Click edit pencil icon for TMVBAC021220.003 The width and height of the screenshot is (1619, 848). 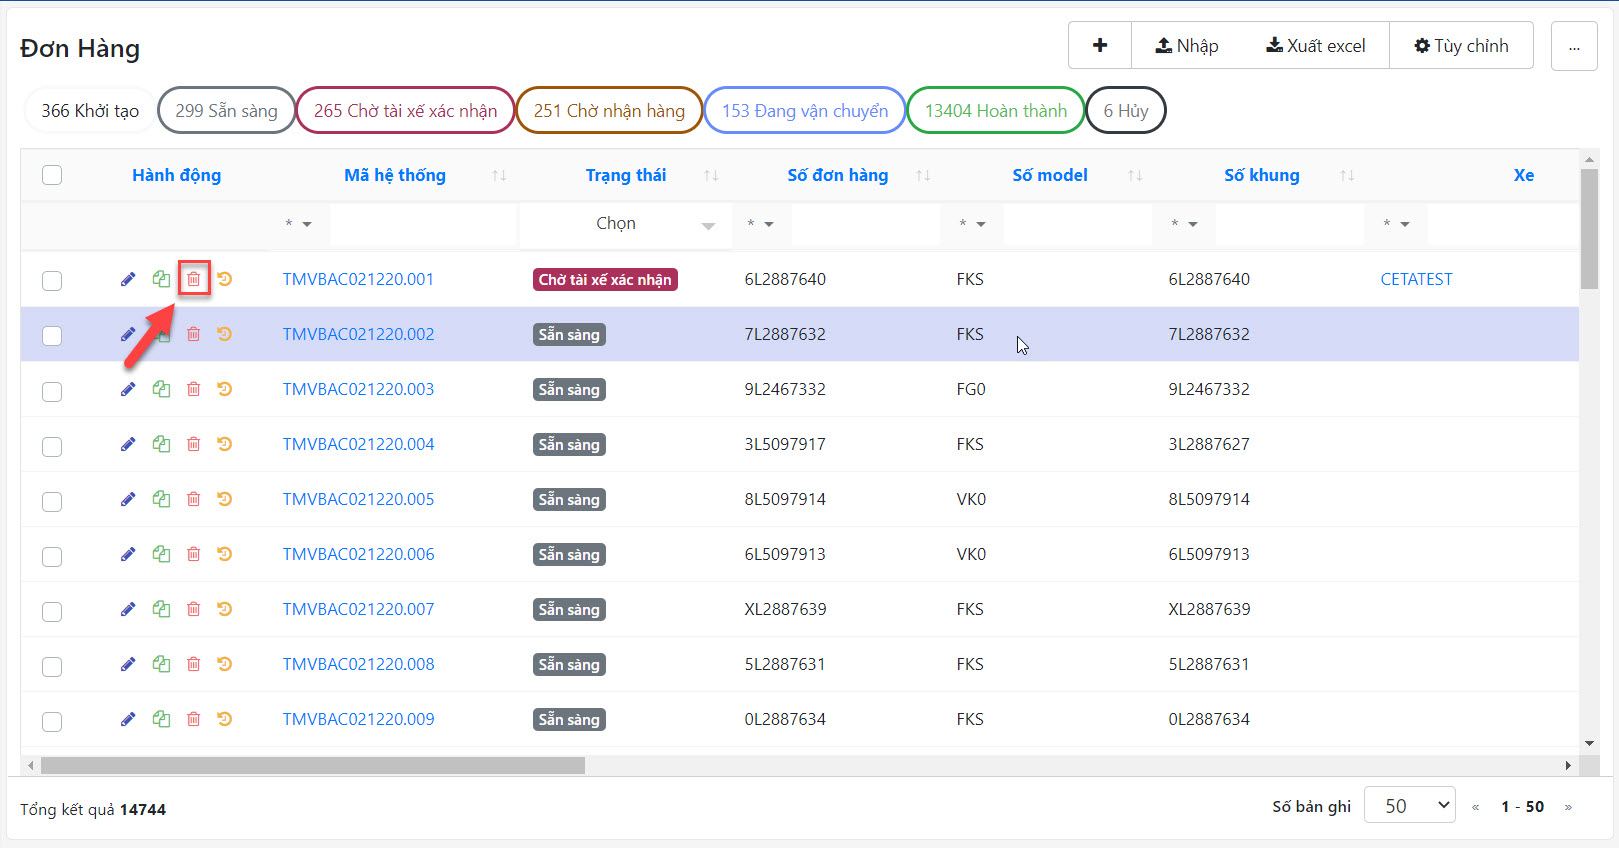(x=128, y=389)
